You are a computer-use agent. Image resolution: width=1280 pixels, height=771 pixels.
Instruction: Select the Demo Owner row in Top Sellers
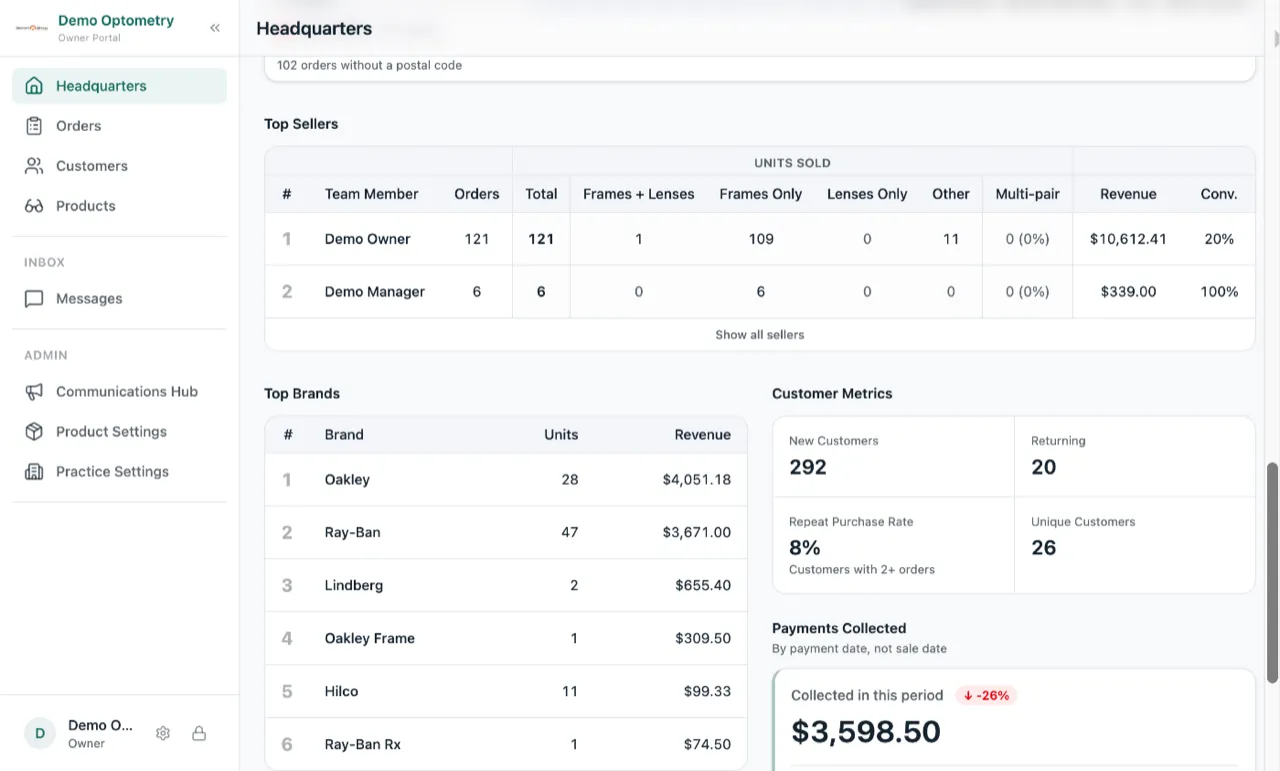pyautogui.click(x=760, y=239)
